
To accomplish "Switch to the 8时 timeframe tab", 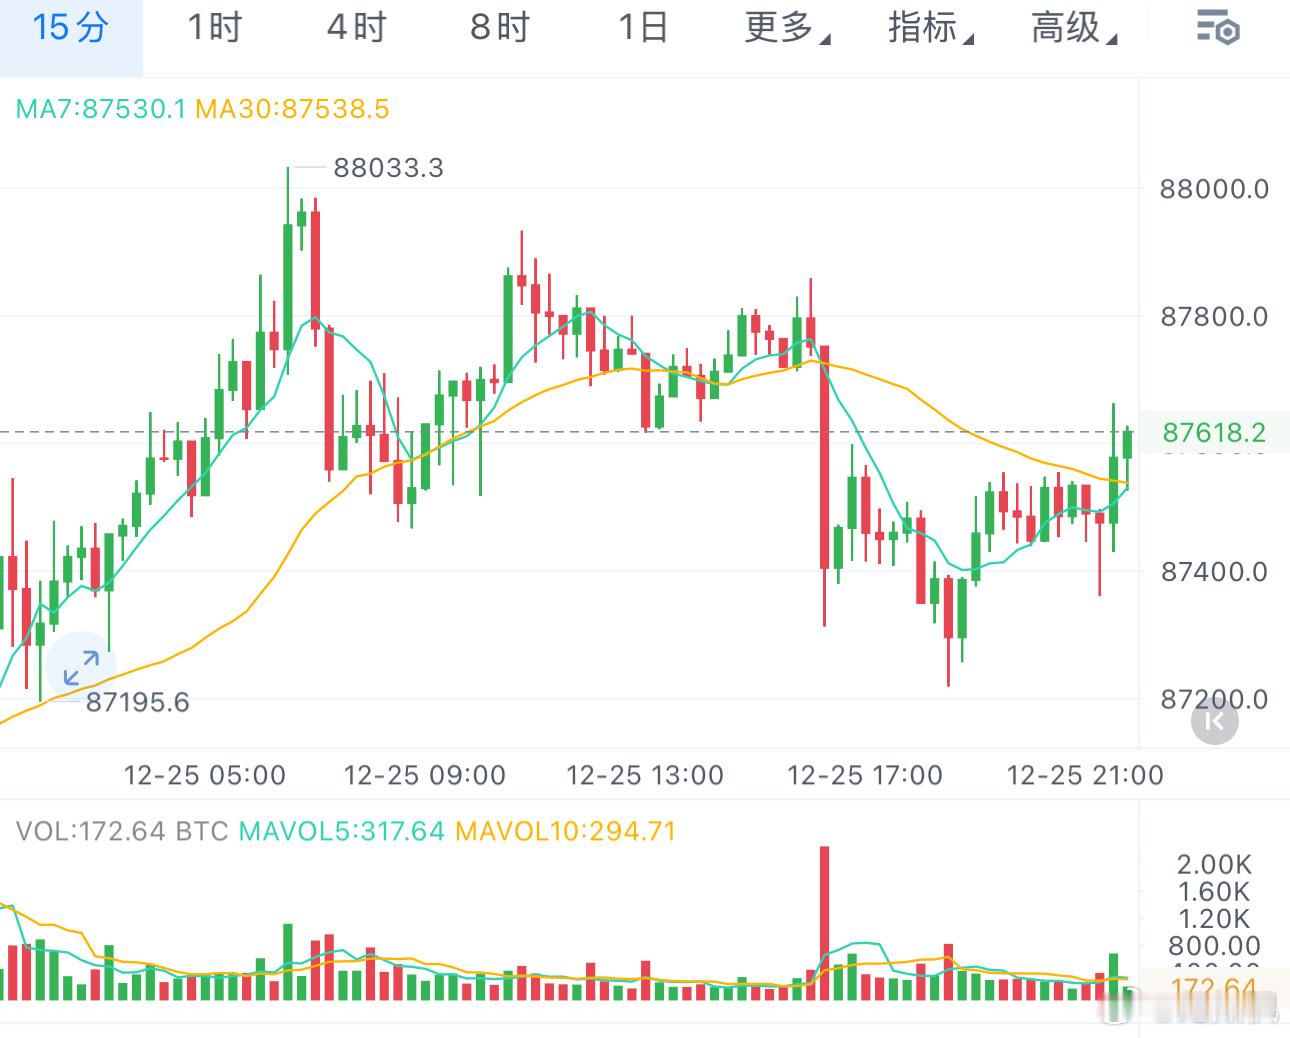I will (500, 29).
